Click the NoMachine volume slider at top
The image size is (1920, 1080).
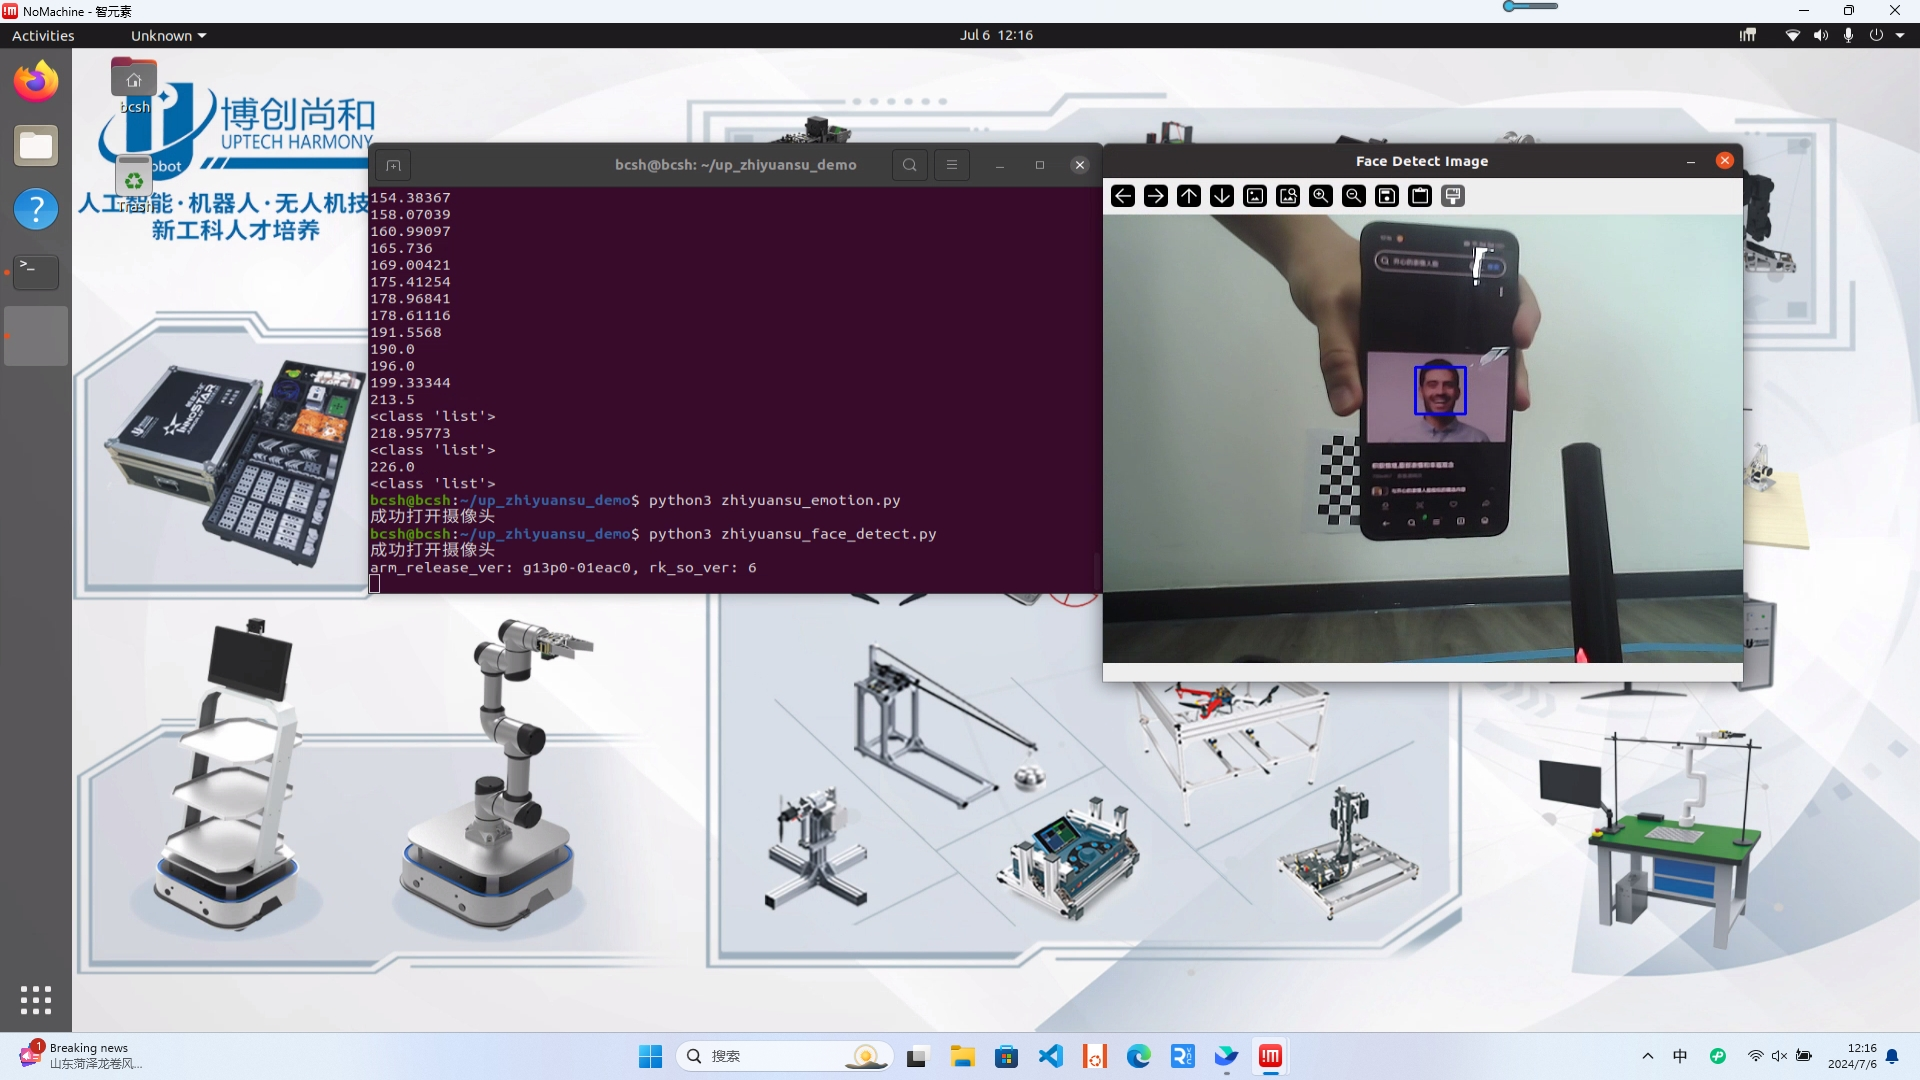pos(1530,6)
